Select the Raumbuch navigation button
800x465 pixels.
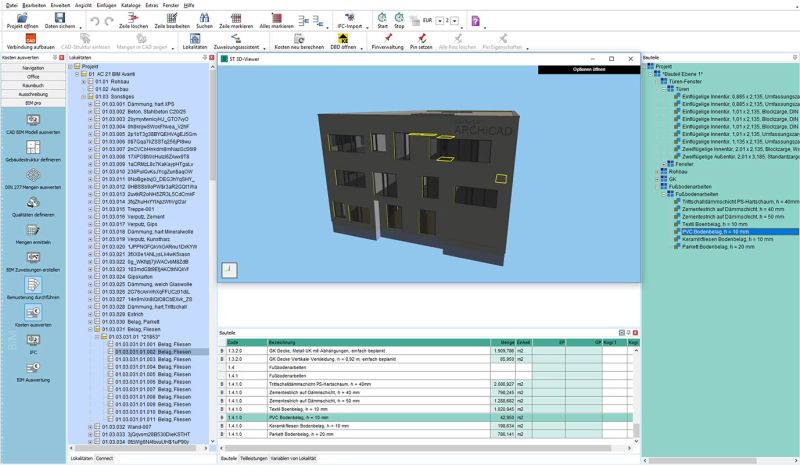point(33,87)
